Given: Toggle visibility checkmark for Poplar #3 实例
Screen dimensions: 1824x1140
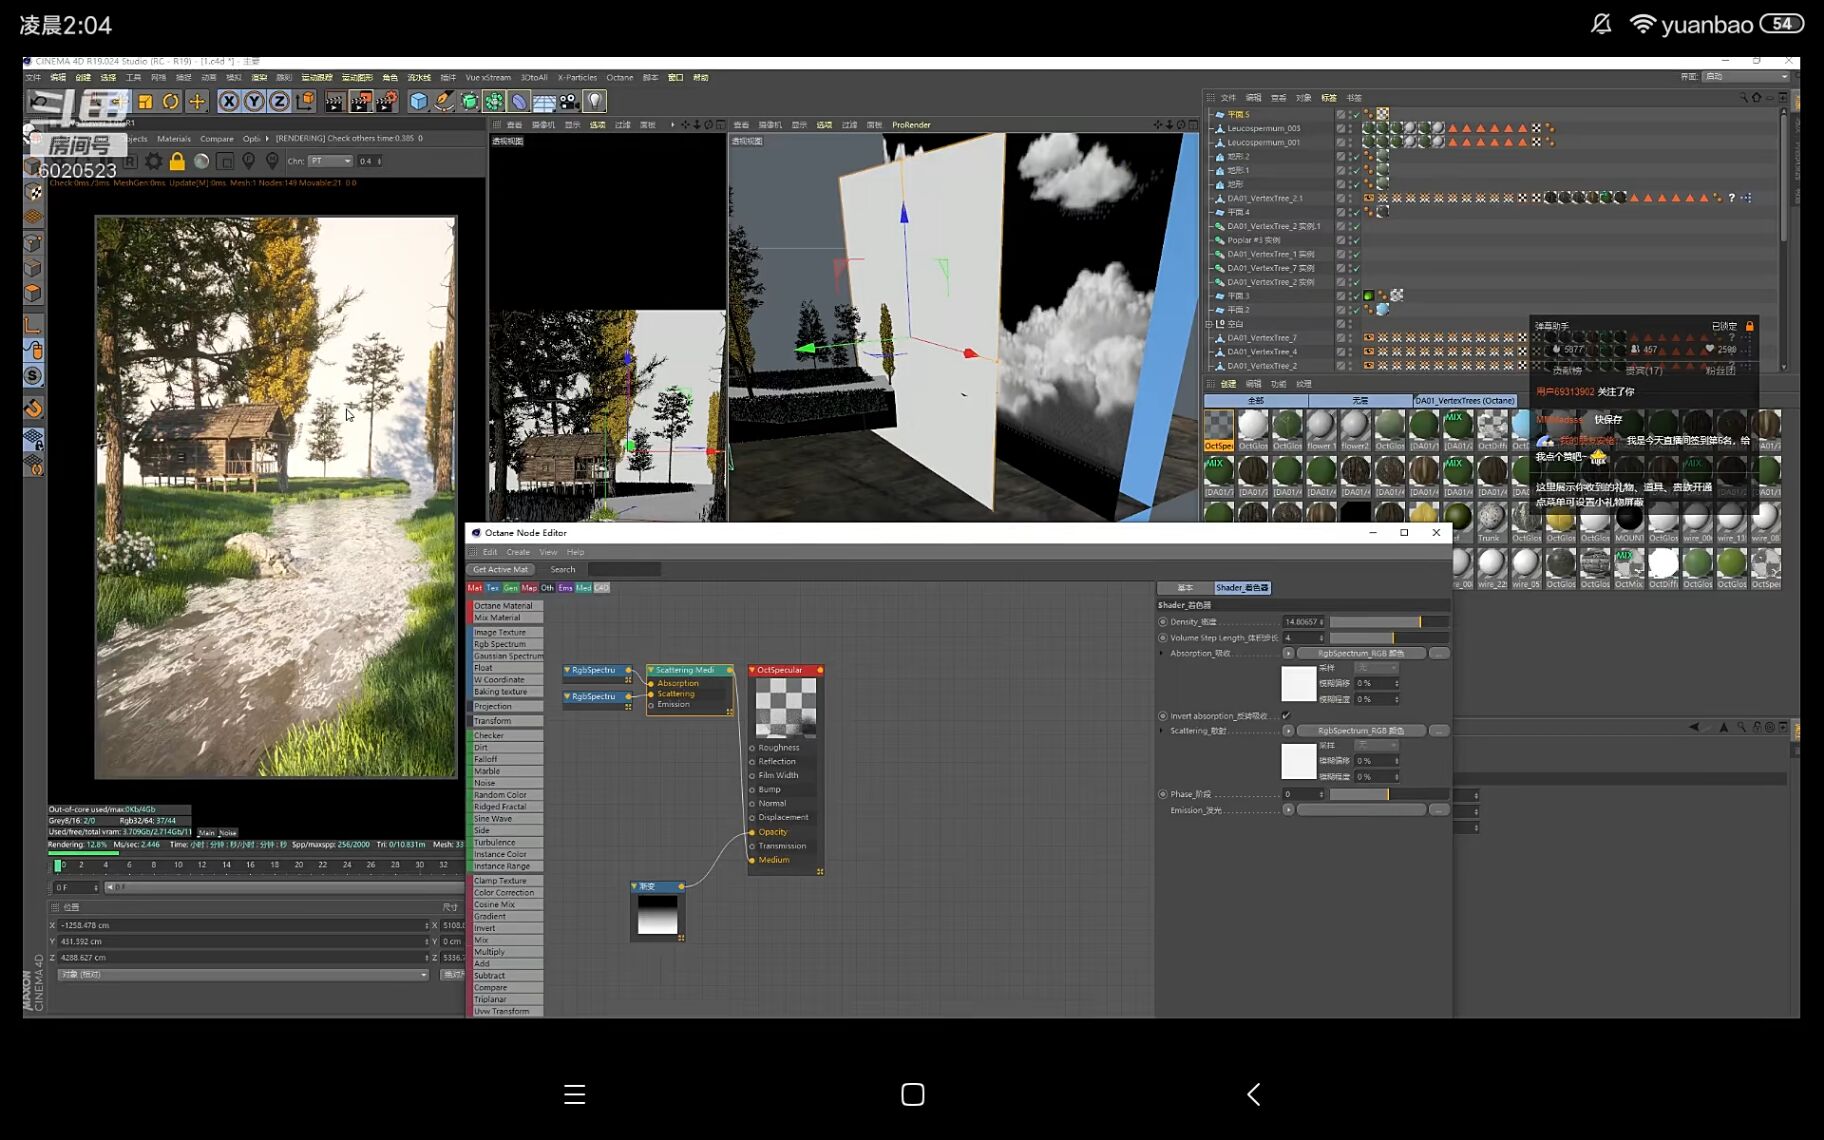Looking at the screenshot, I should [x=1355, y=240].
